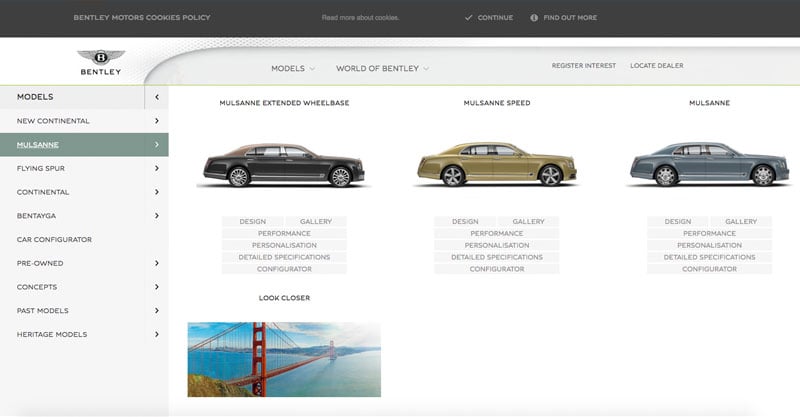The width and height of the screenshot is (800, 417).
Task: Click the Mulsanne Extended Wheelbase car image
Action: (284, 164)
